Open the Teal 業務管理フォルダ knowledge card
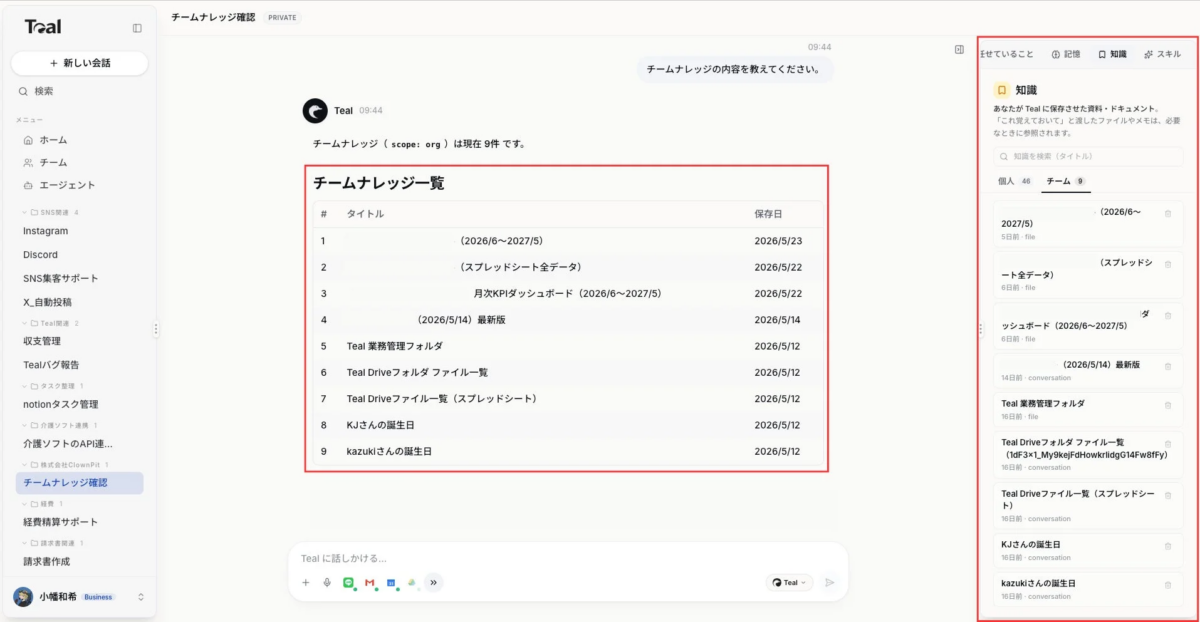The image size is (1200, 622). click(x=1088, y=409)
